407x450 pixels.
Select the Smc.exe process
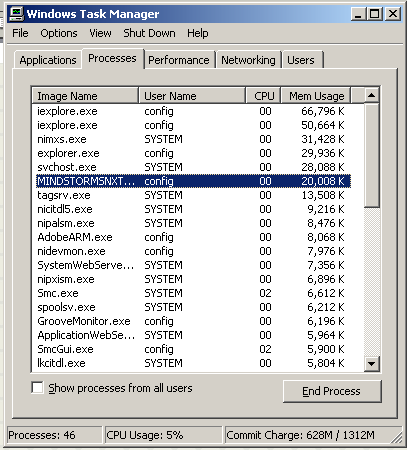[193, 293]
